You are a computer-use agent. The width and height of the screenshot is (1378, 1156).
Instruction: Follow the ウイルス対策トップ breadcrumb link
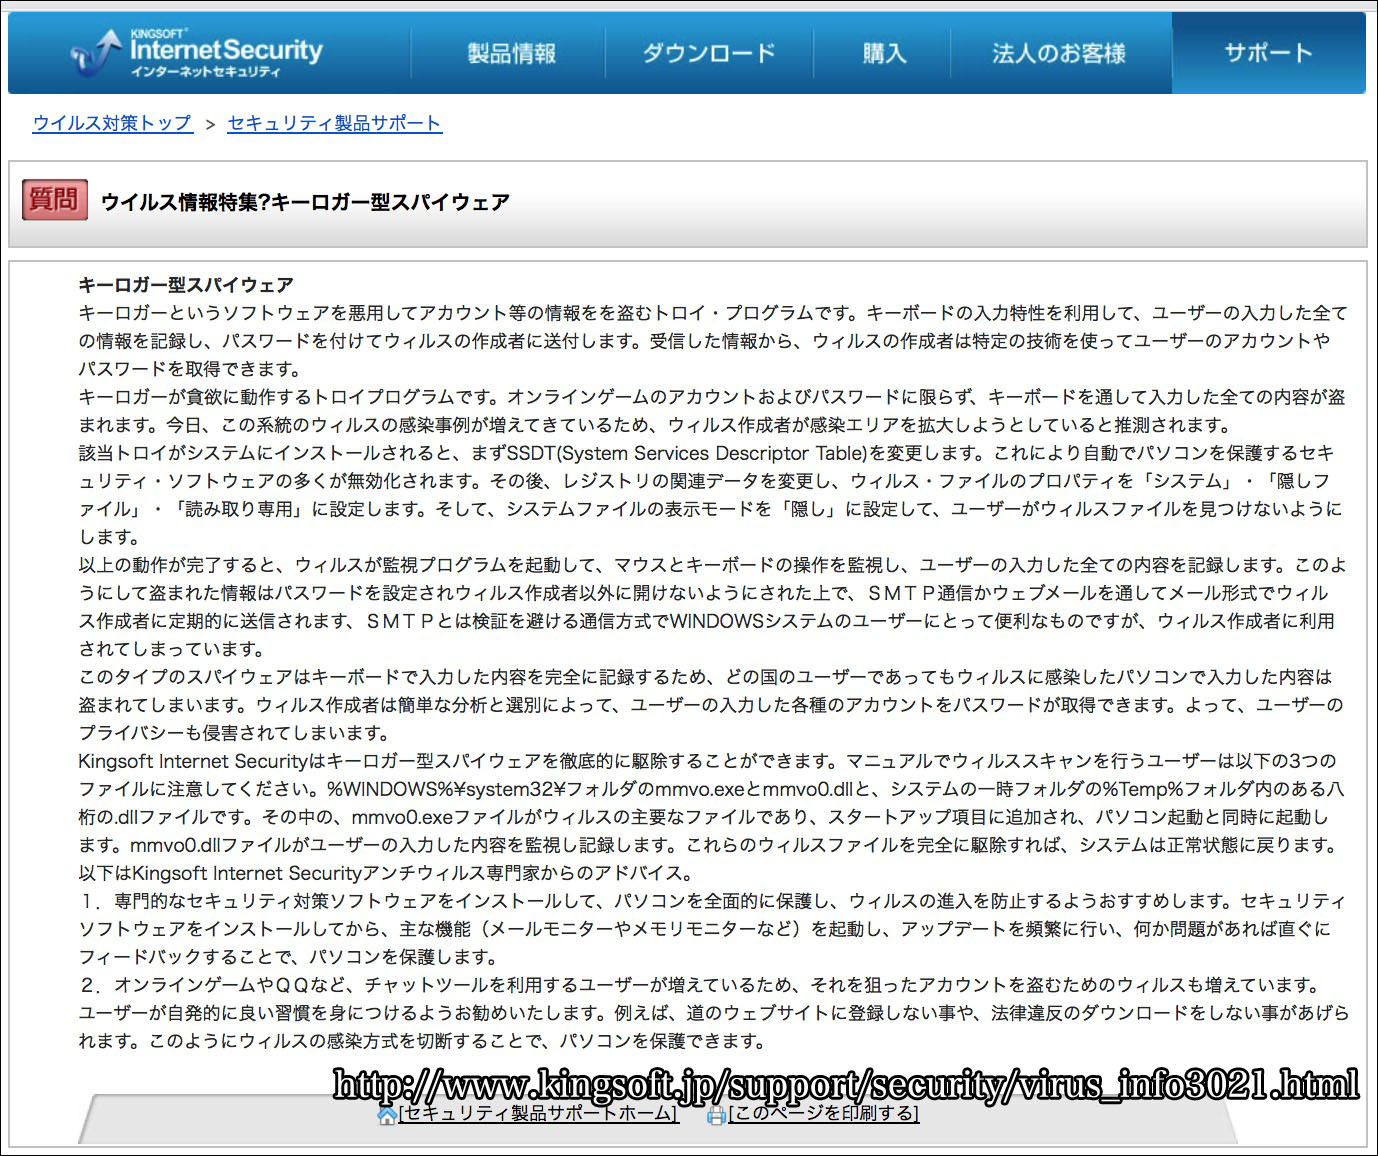coord(112,123)
